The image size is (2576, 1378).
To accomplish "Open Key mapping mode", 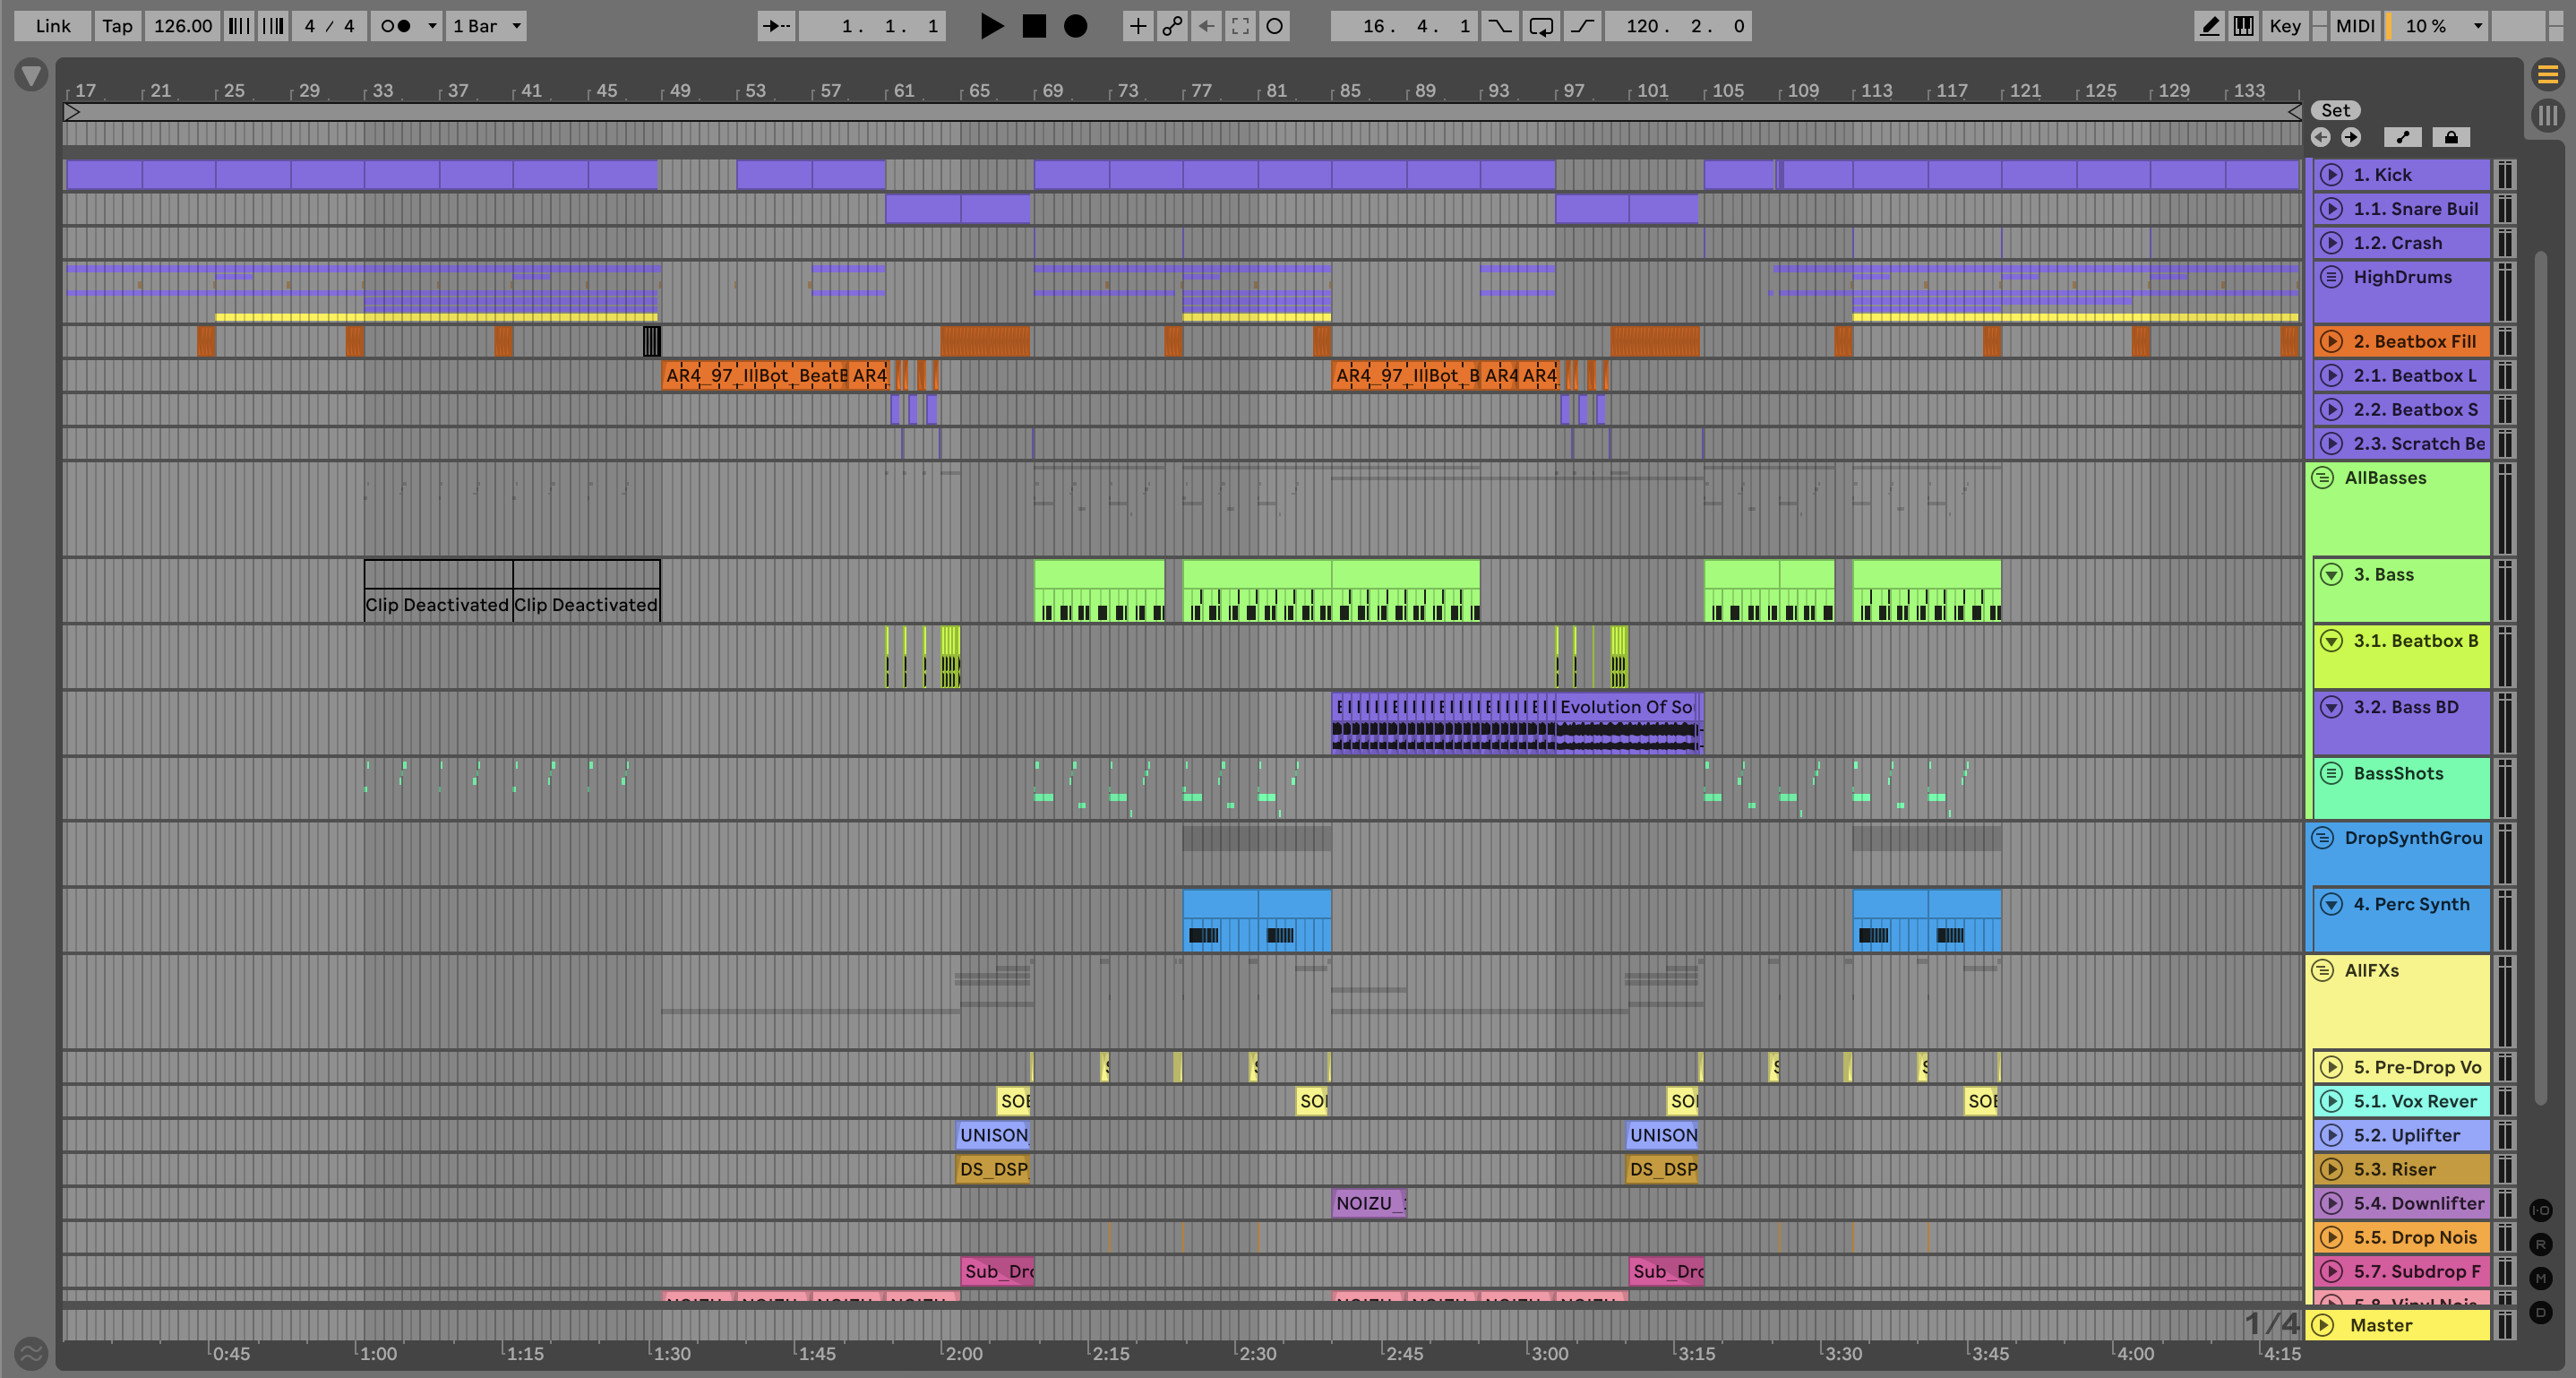I will (x=2284, y=26).
